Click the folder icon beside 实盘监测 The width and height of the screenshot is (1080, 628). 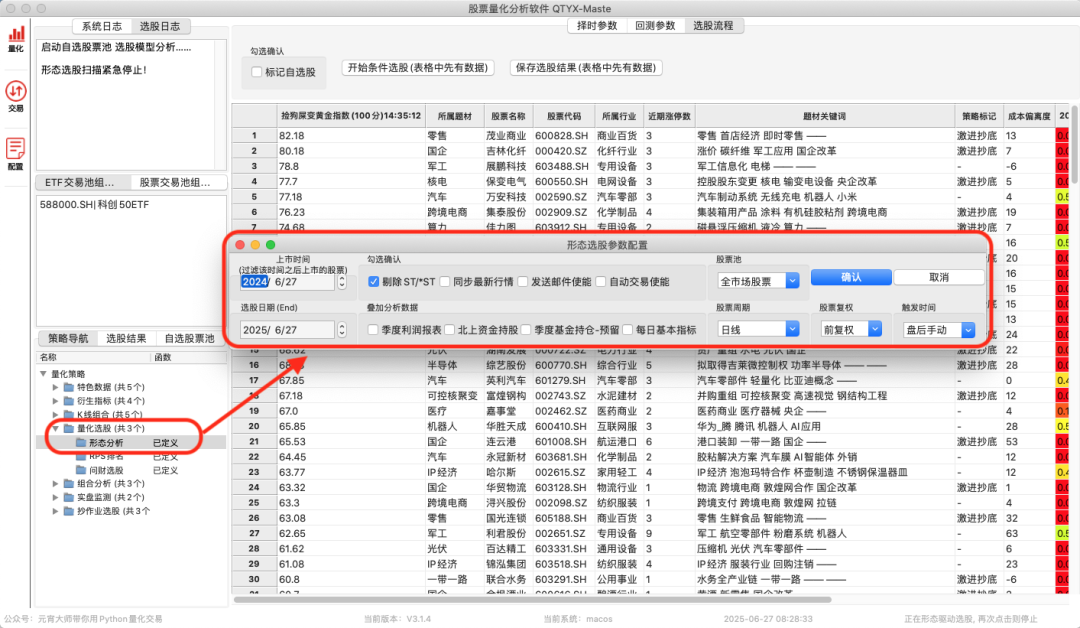coord(69,497)
